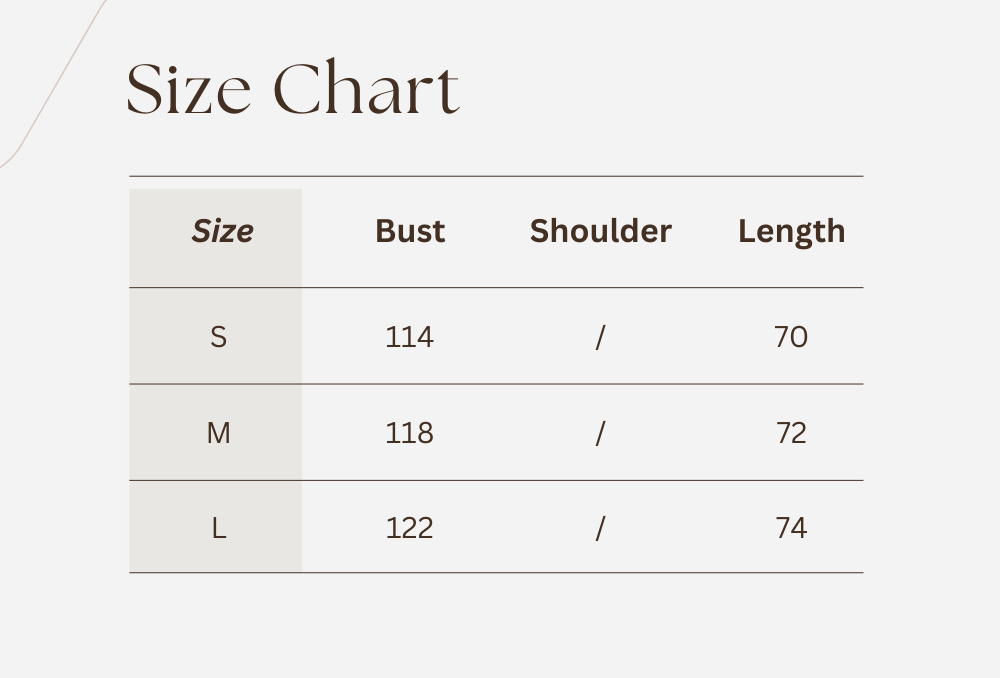
Task: Select the length value 72
Action: click(790, 433)
